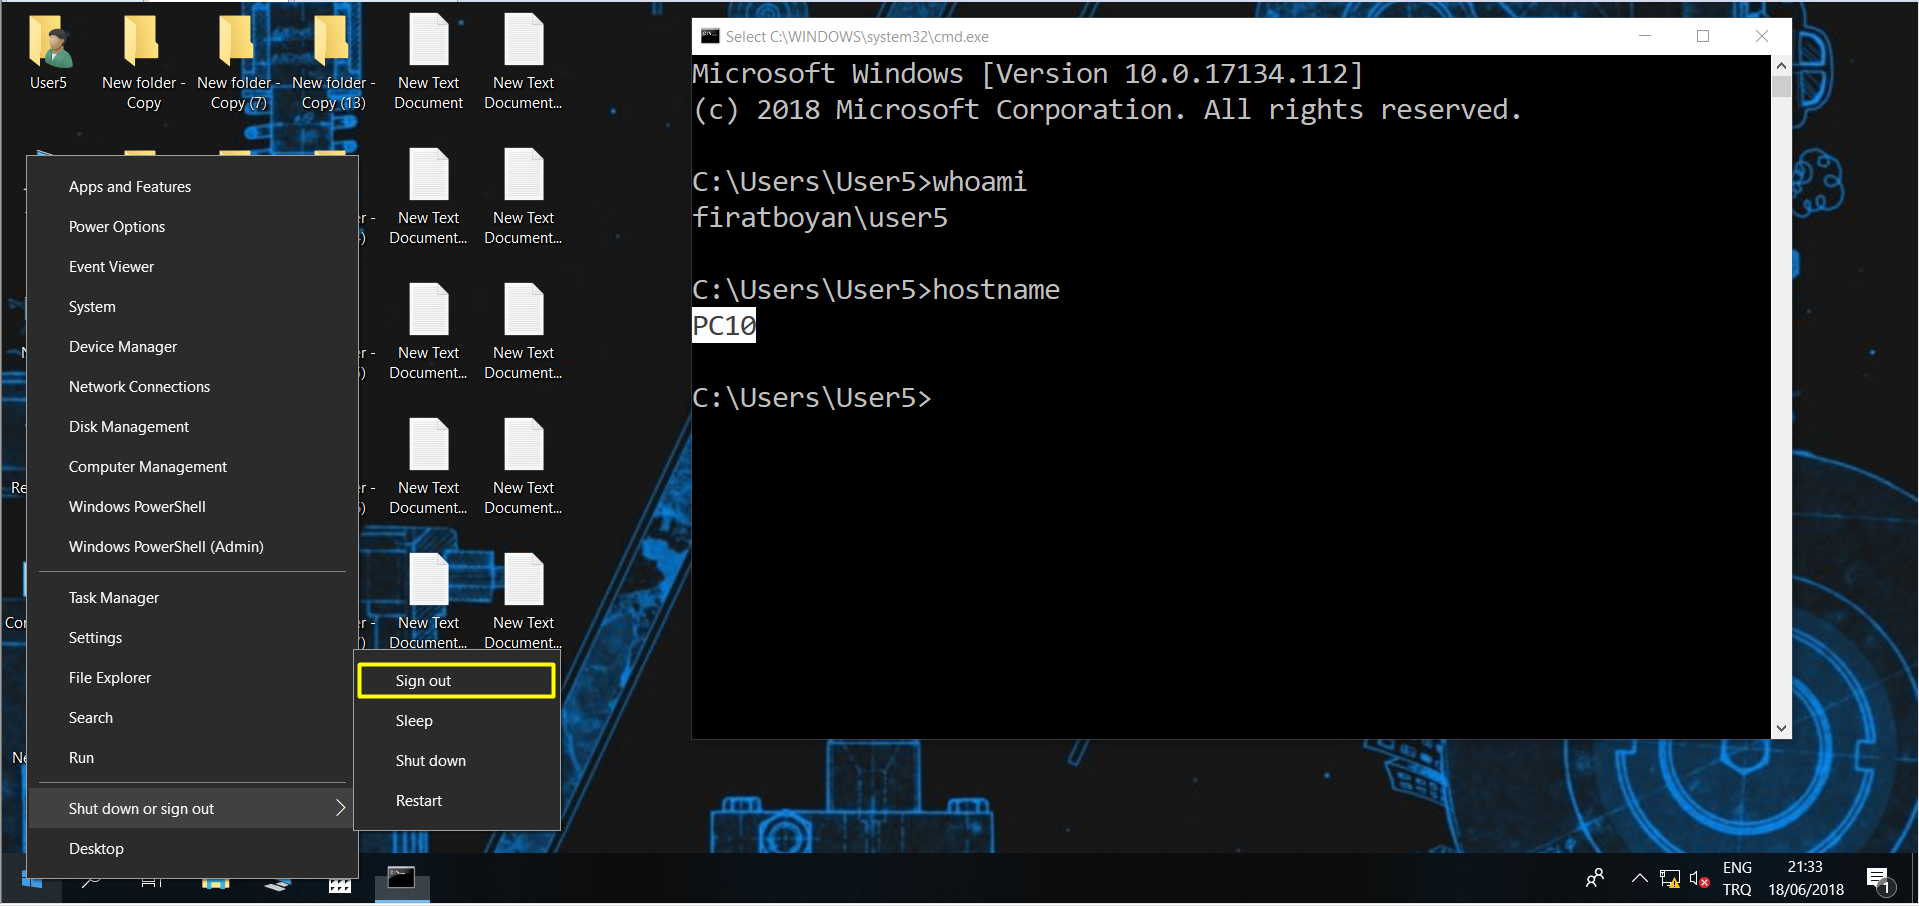The height and width of the screenshot is (906, 1919).
Task: Click the '(c) 2018 Microsoft Corporation' copyright line
Action: click(x=1107, y=110)
